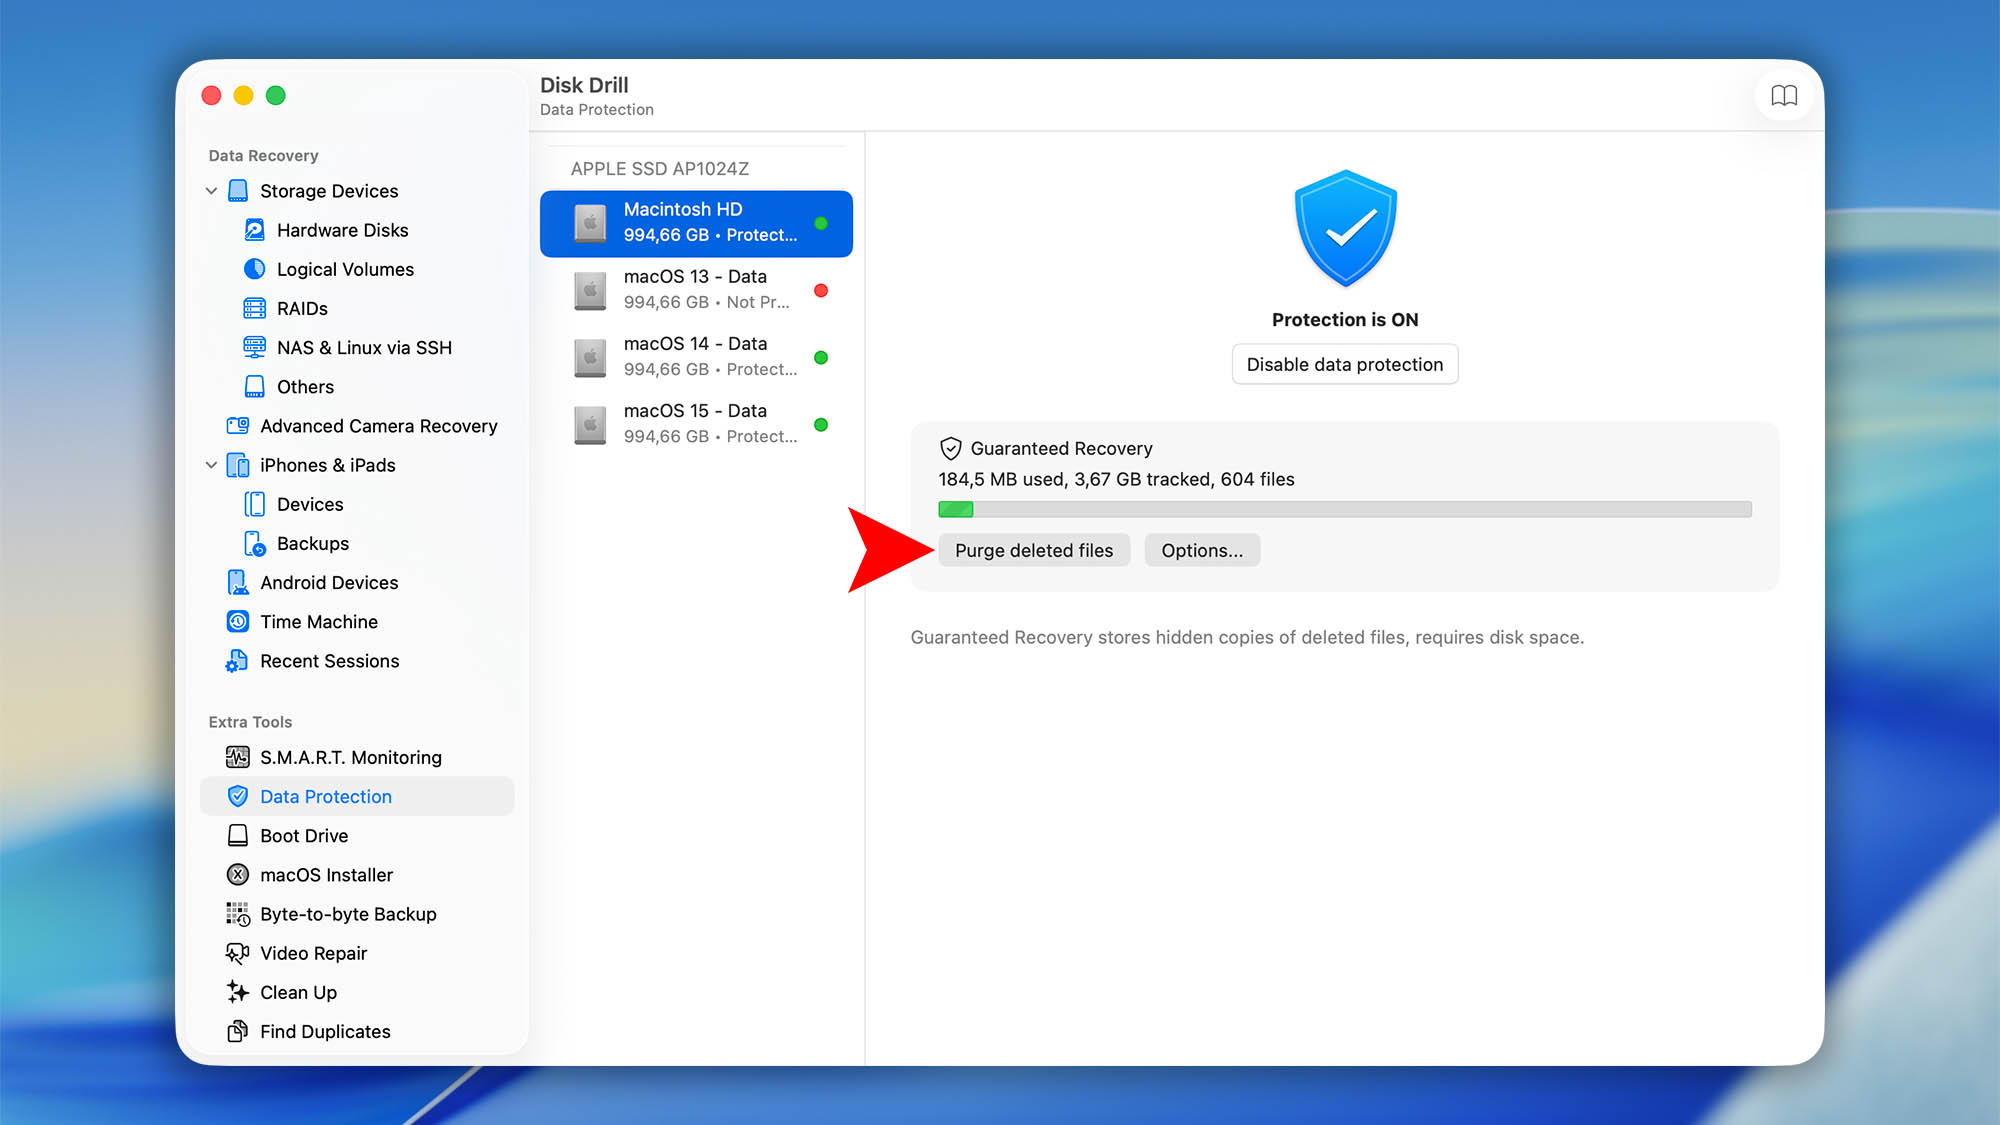This screenshot has height=1125, width=2000.
Task: Select Recent Sessions label
Action: click(329, 661)
